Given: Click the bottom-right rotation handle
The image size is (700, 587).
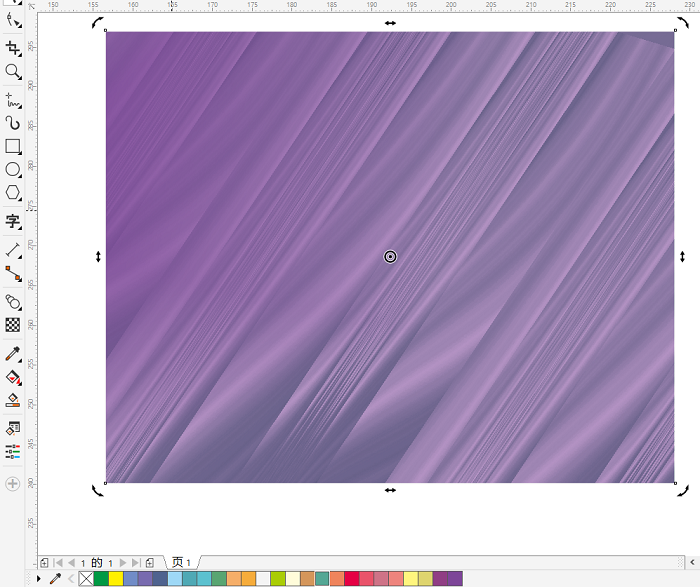Looking at the screenshot, I should pyautogui.click(x=683, y=490).
